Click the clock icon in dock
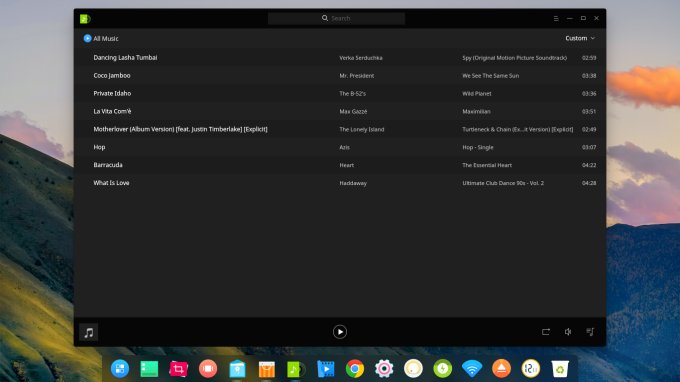Viewport: 680px width, 382px height. [x=531, y=369]
